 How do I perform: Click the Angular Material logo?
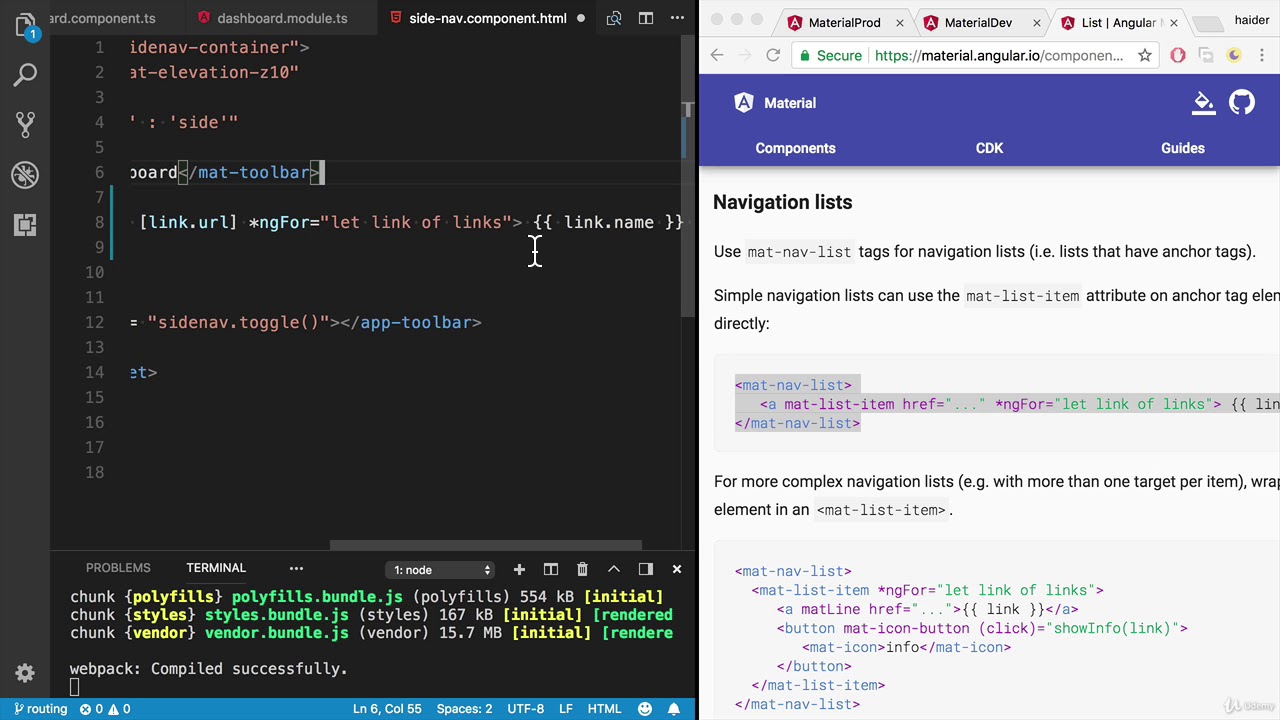point(744,102)
